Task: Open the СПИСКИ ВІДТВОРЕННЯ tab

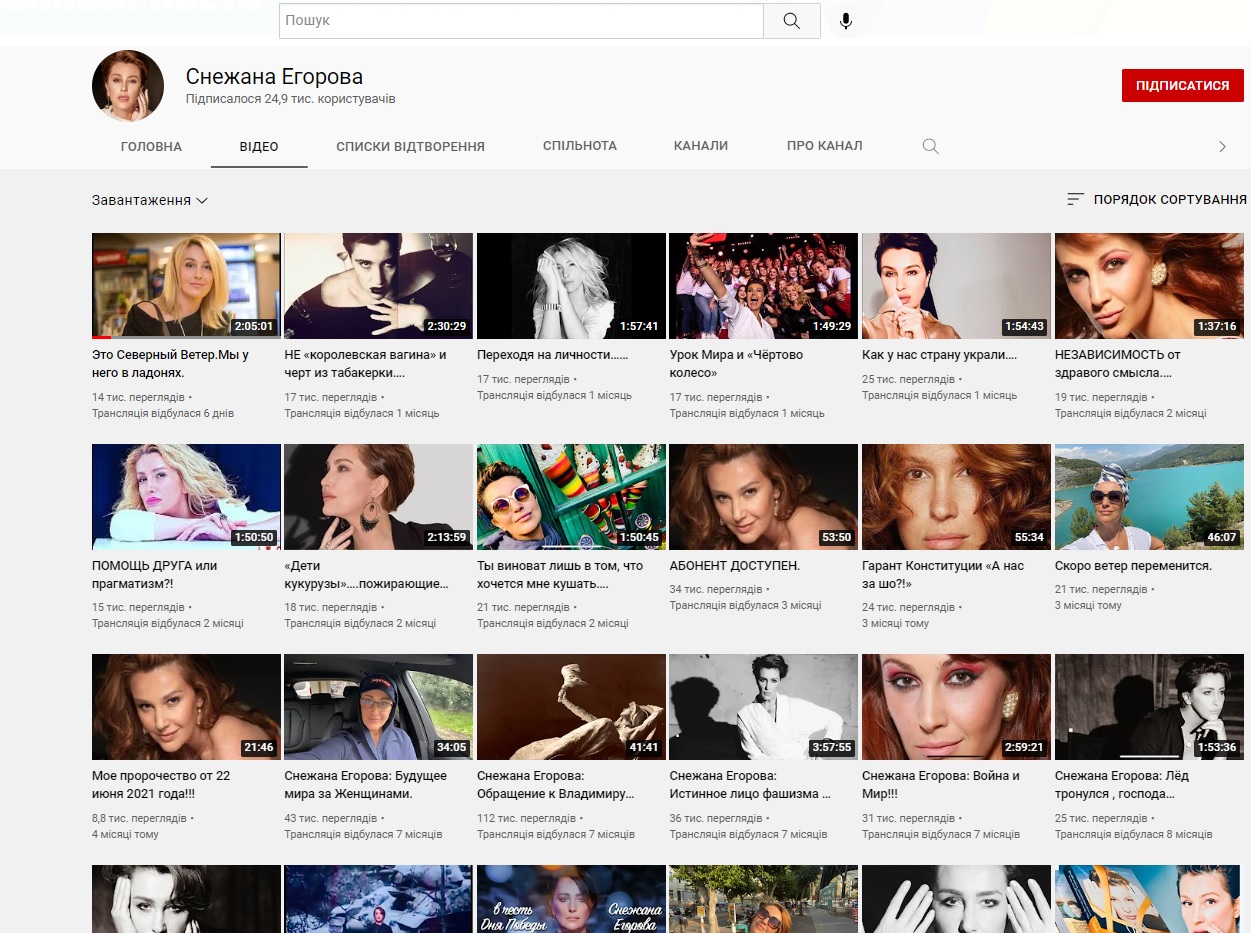Action: pyautogui.click(x=410, y=146)
